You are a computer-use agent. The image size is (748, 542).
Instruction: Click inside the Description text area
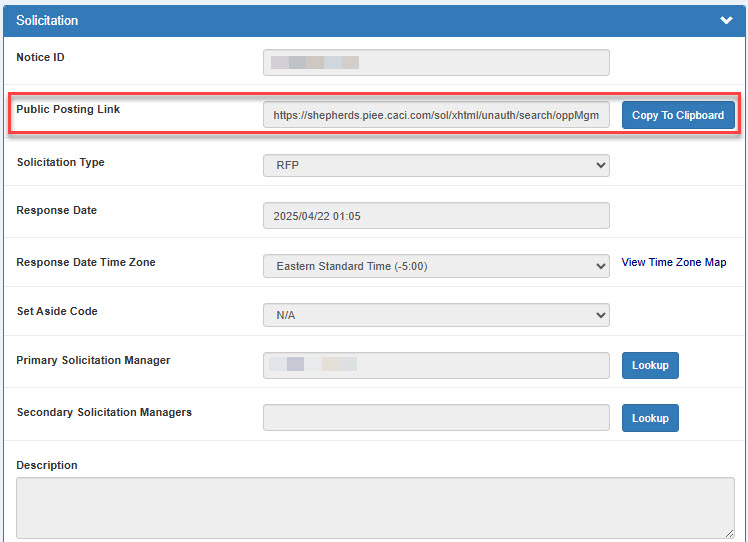click(375, 507)
